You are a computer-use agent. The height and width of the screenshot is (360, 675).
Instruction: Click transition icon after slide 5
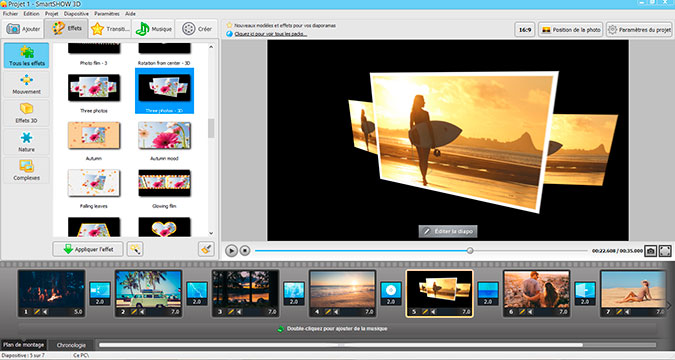coord(488,290)
